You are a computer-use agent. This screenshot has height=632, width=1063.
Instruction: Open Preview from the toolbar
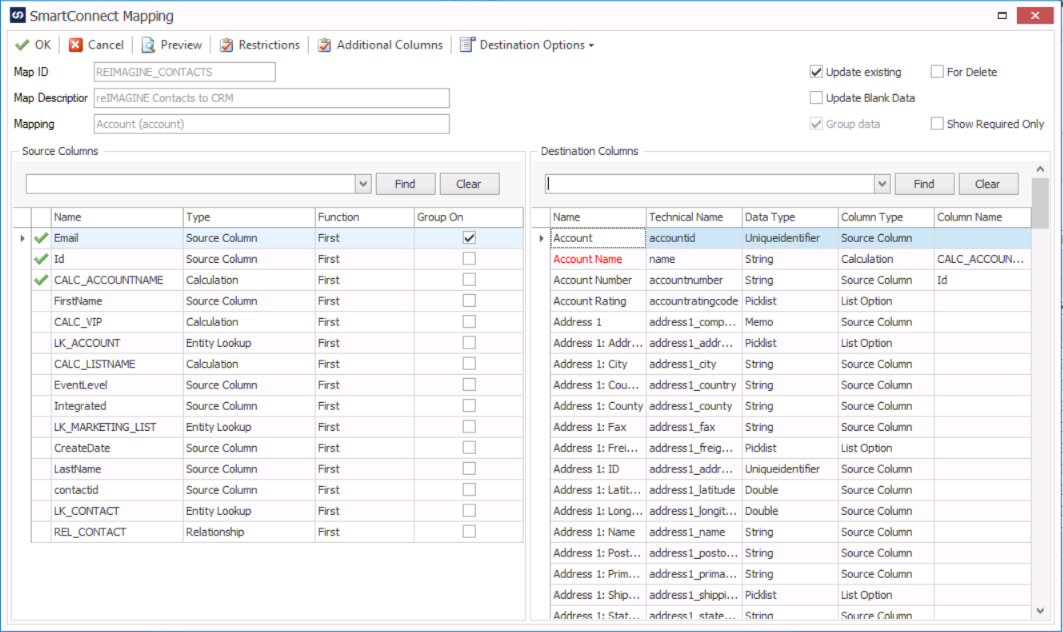pos(172,45)
